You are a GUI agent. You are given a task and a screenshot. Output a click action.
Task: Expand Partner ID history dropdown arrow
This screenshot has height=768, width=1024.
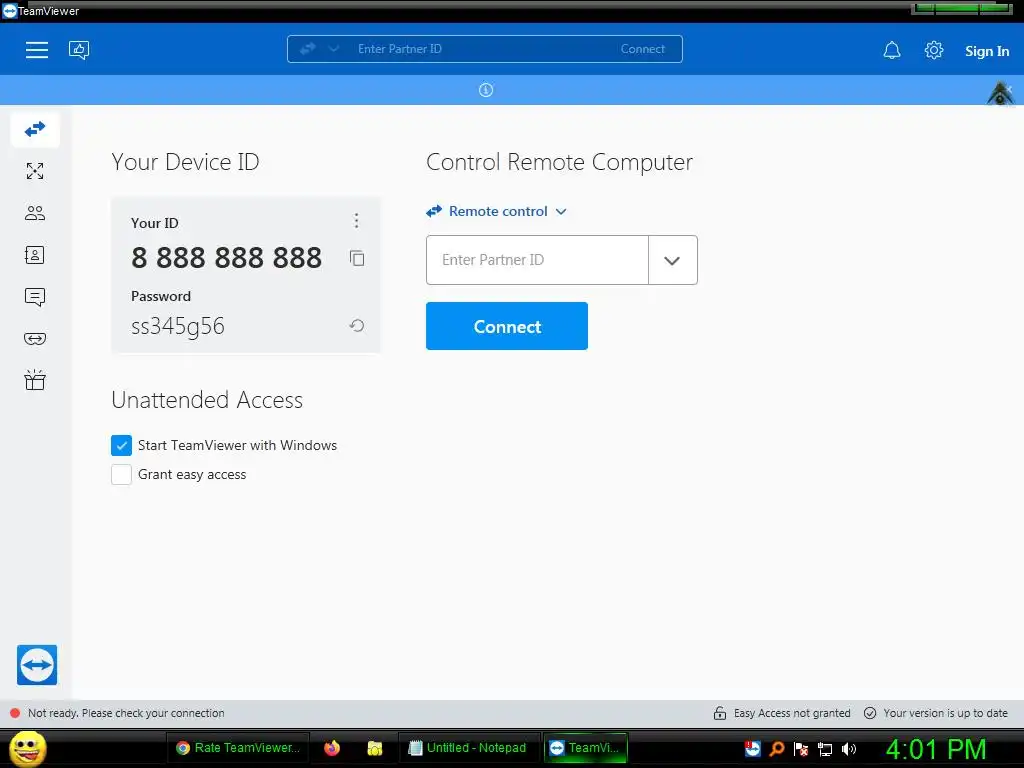pos(673,260)
